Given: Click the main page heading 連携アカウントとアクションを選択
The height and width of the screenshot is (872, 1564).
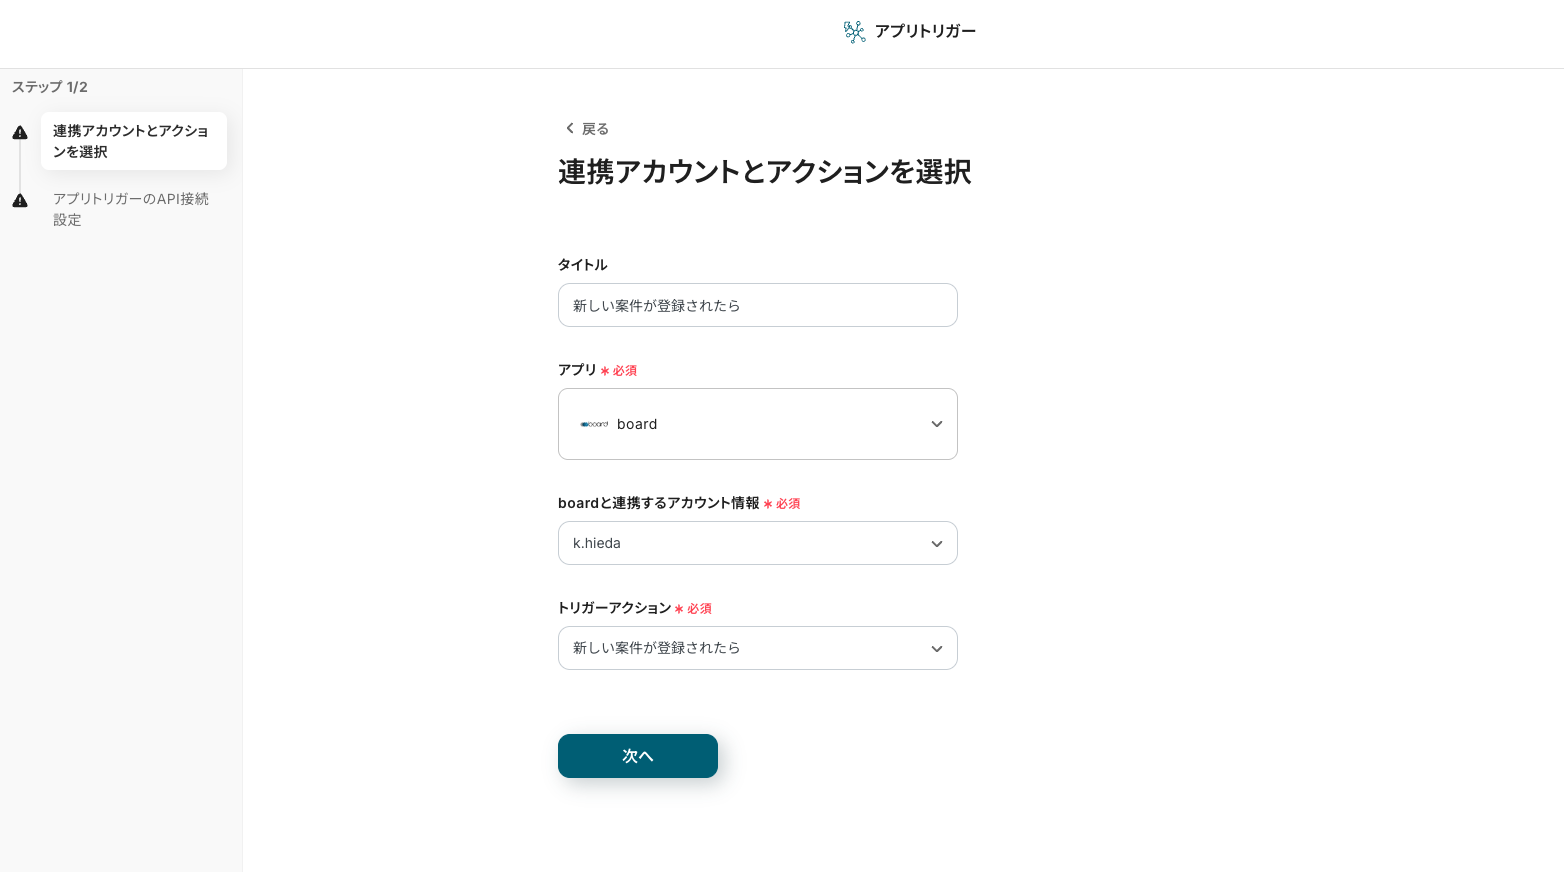Looking at the screenshot, I should tap(764, 172).
